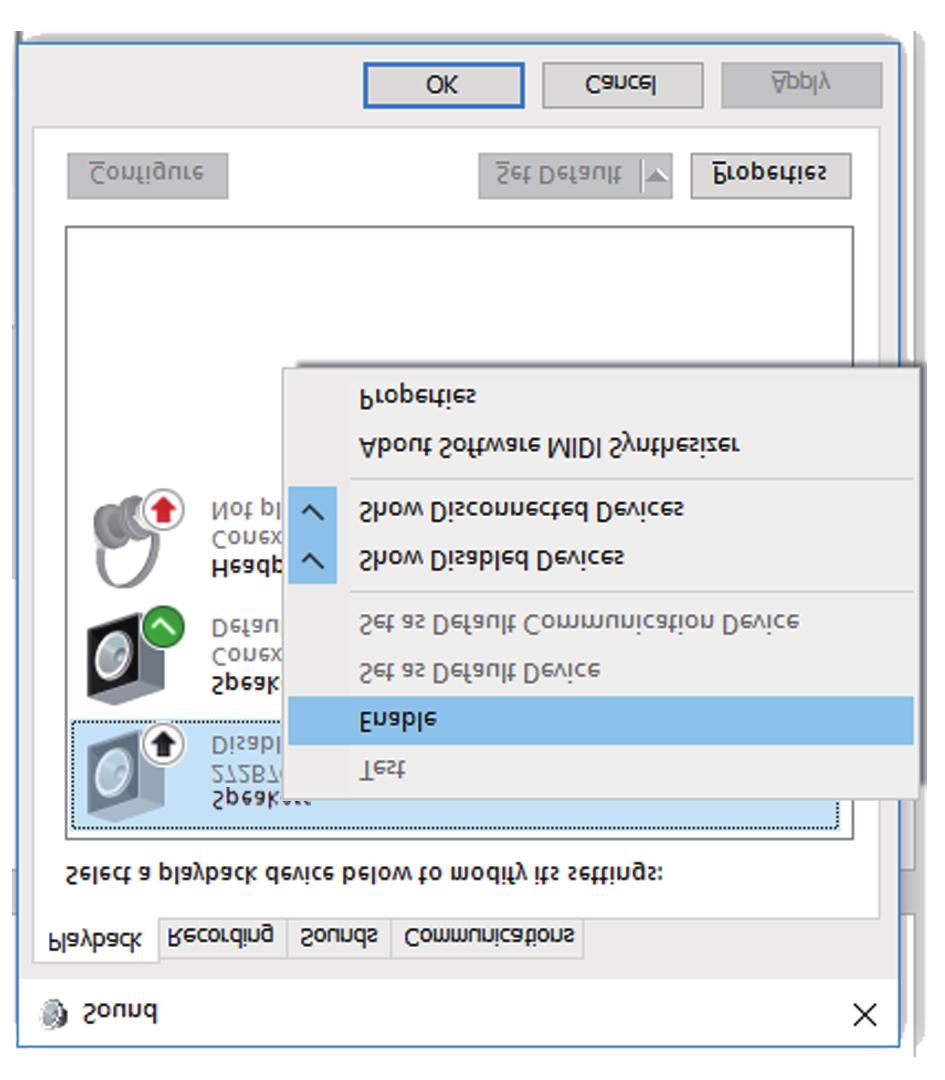Select About Software MIDI Synthesizer

click(x=601, y=446)
